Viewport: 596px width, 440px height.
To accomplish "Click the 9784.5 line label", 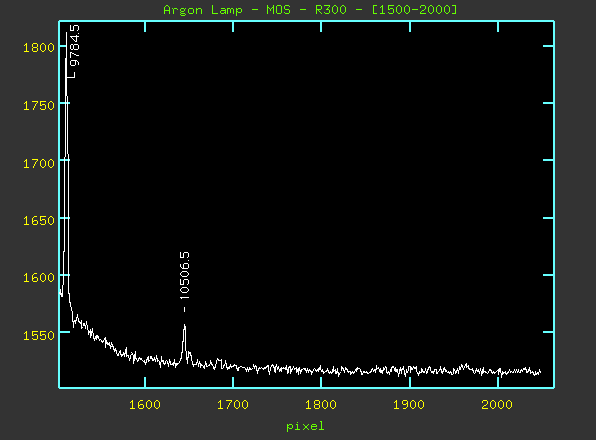I will (75, 45).
